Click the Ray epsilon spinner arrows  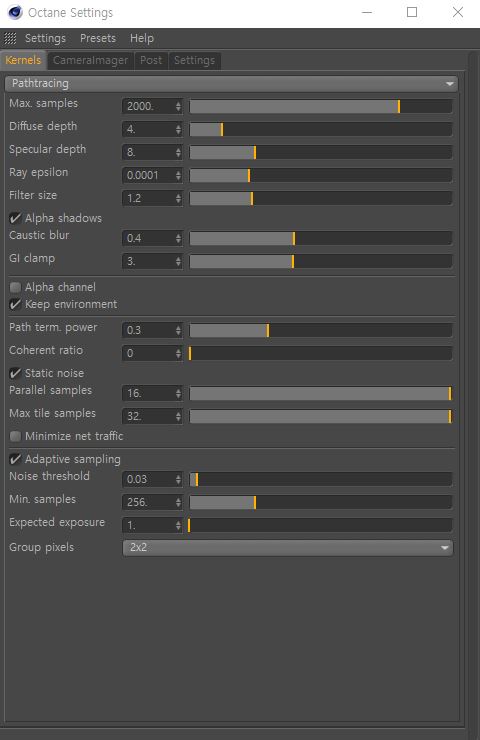178,175
